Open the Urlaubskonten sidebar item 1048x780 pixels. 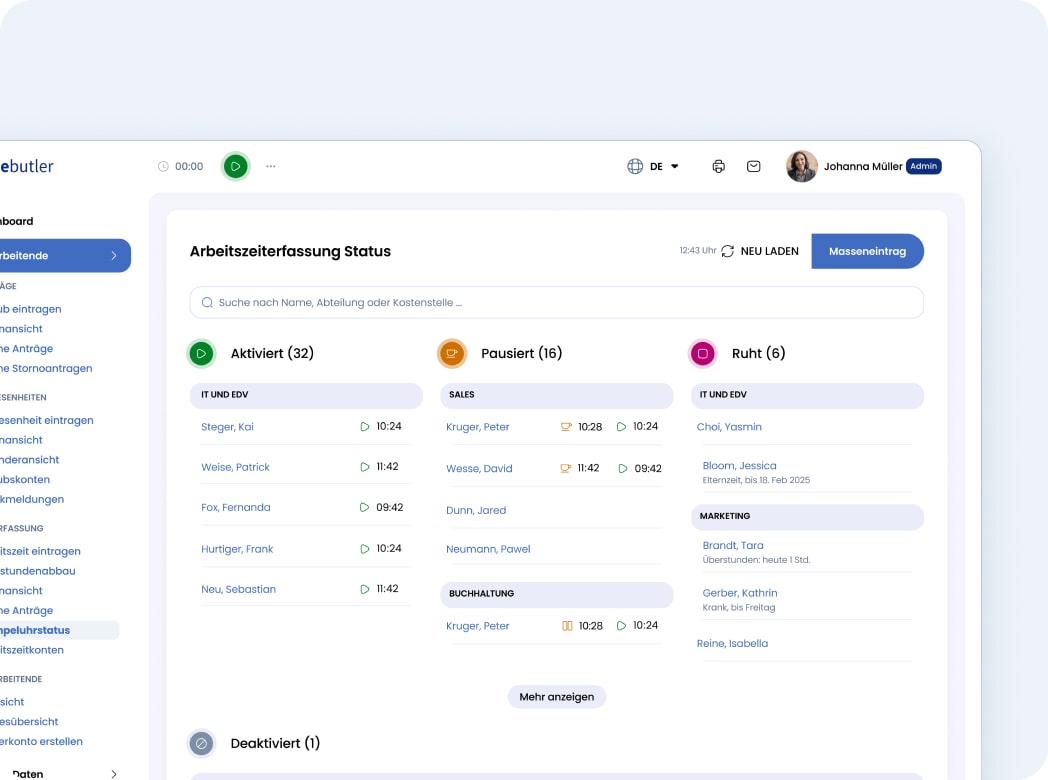tap(25, 479)
